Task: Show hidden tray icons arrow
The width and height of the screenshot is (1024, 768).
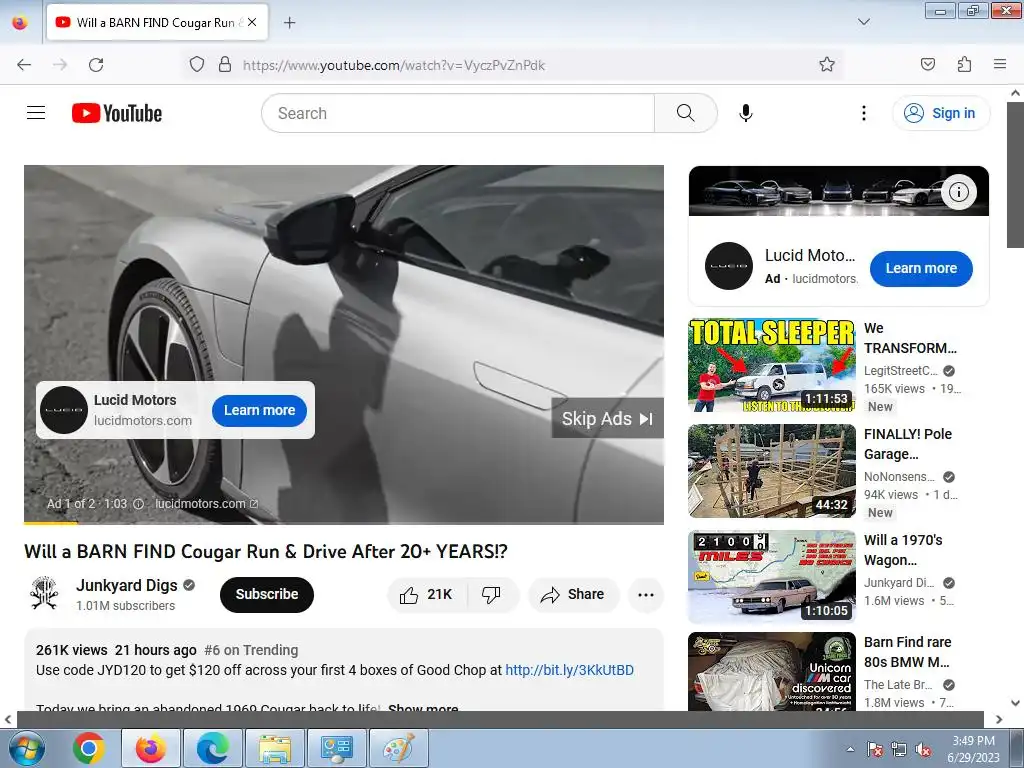Action: (x=850, y=749)
